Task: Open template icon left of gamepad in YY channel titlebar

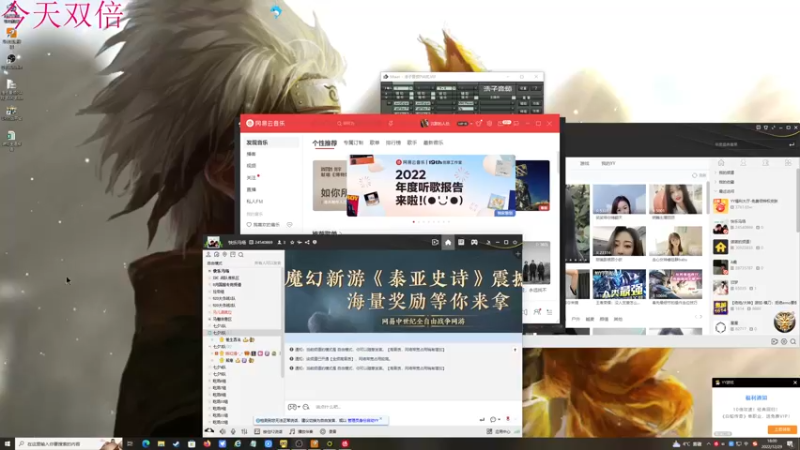Action: (461, 242)
